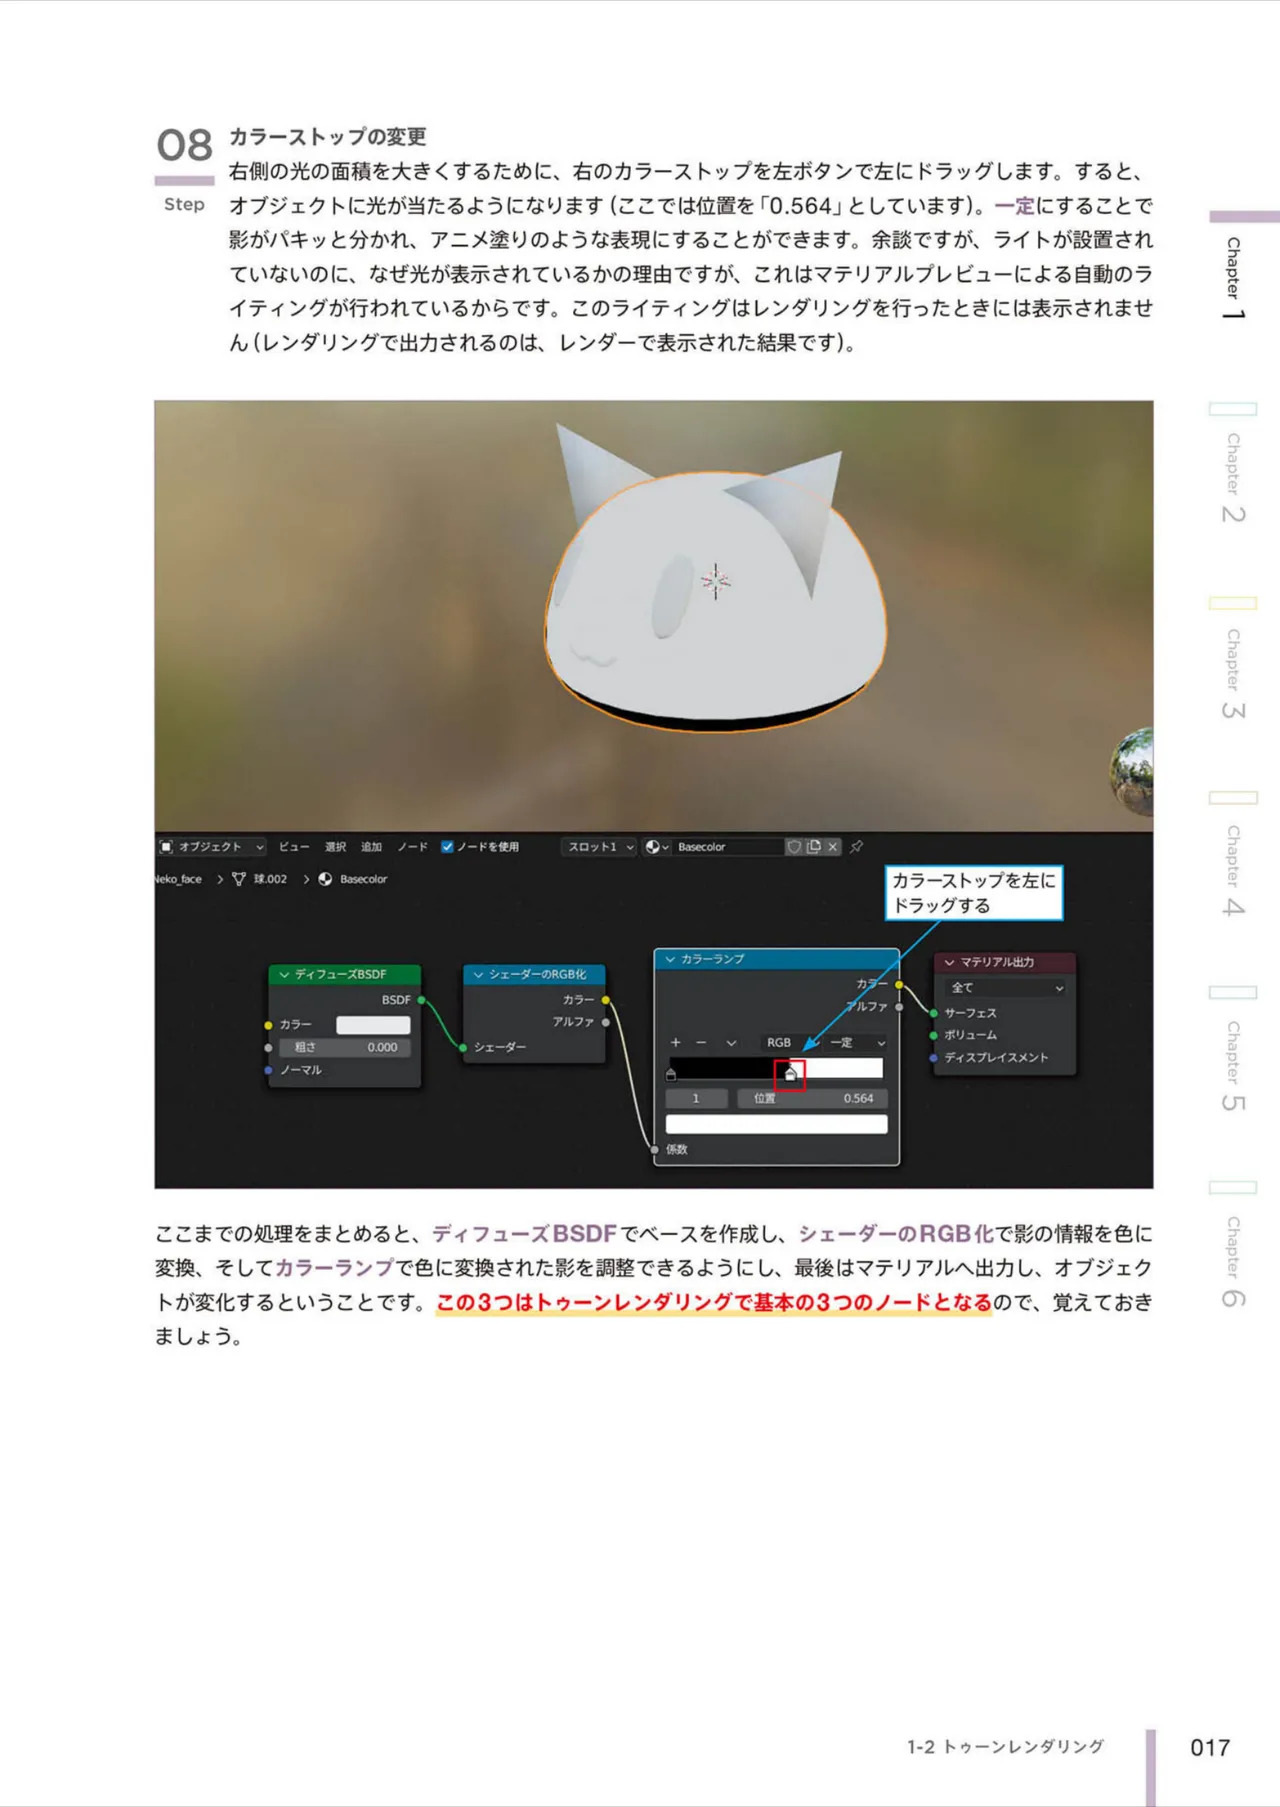
Task: Open the 一定 interpolation dropdown
Action: point(857,1042)
